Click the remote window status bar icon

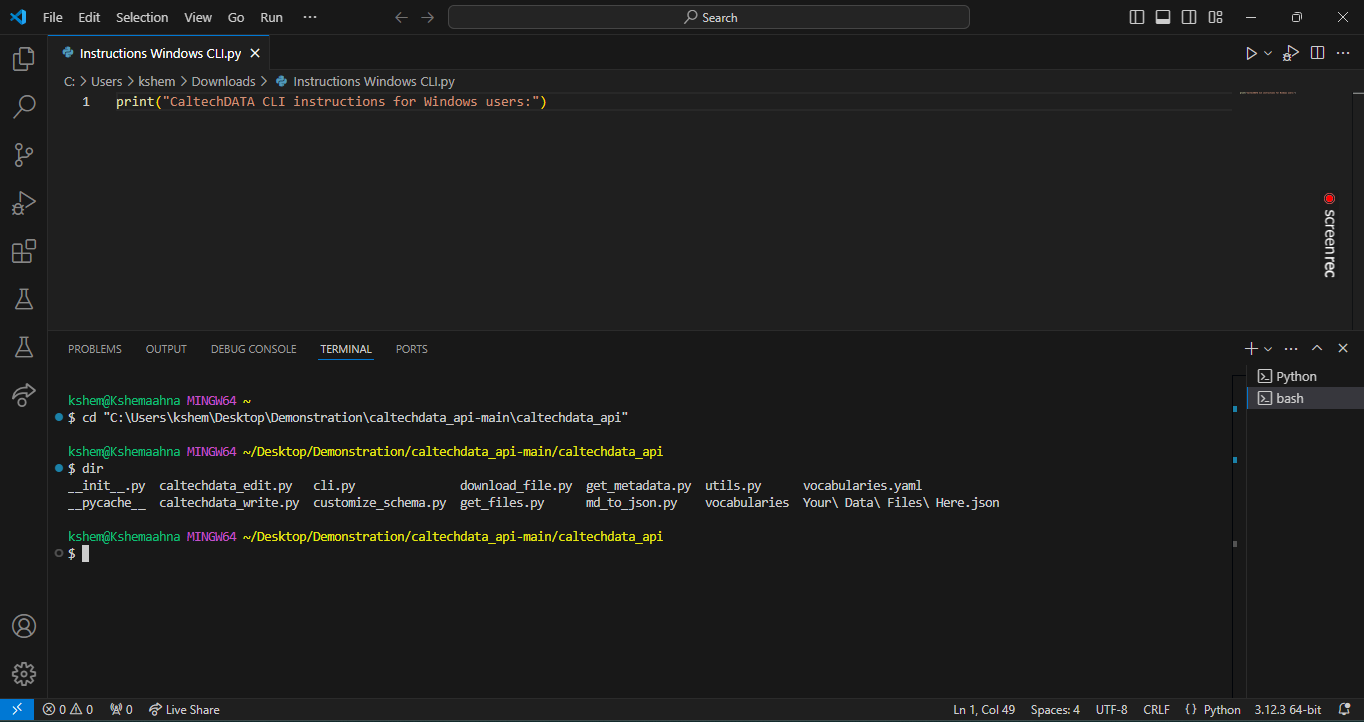17,709
